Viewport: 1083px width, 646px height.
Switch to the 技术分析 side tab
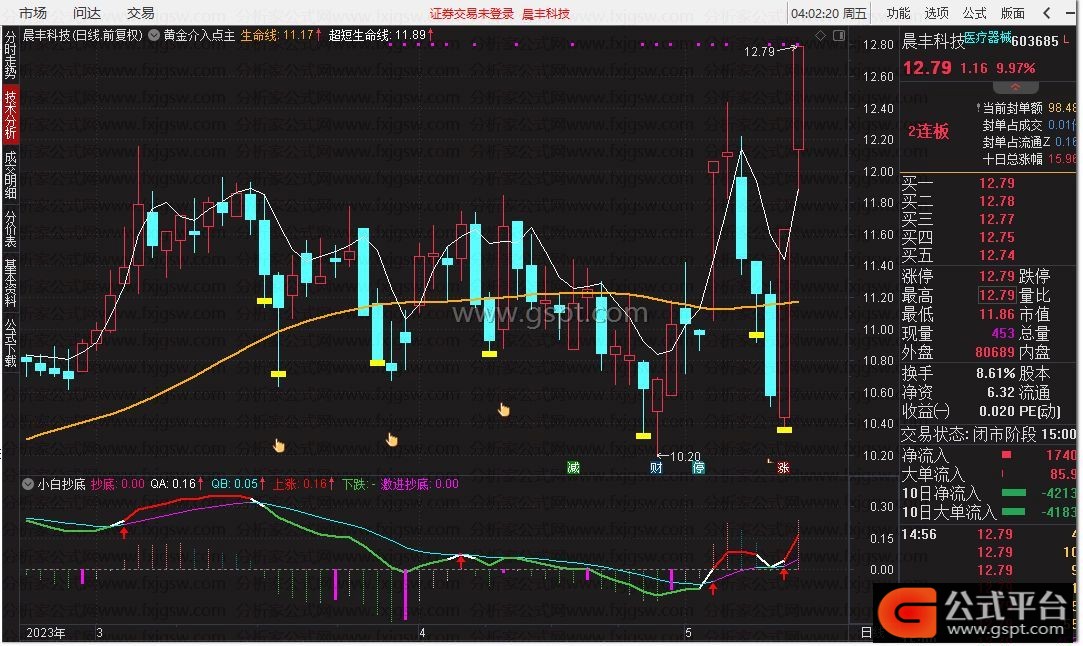10,114
